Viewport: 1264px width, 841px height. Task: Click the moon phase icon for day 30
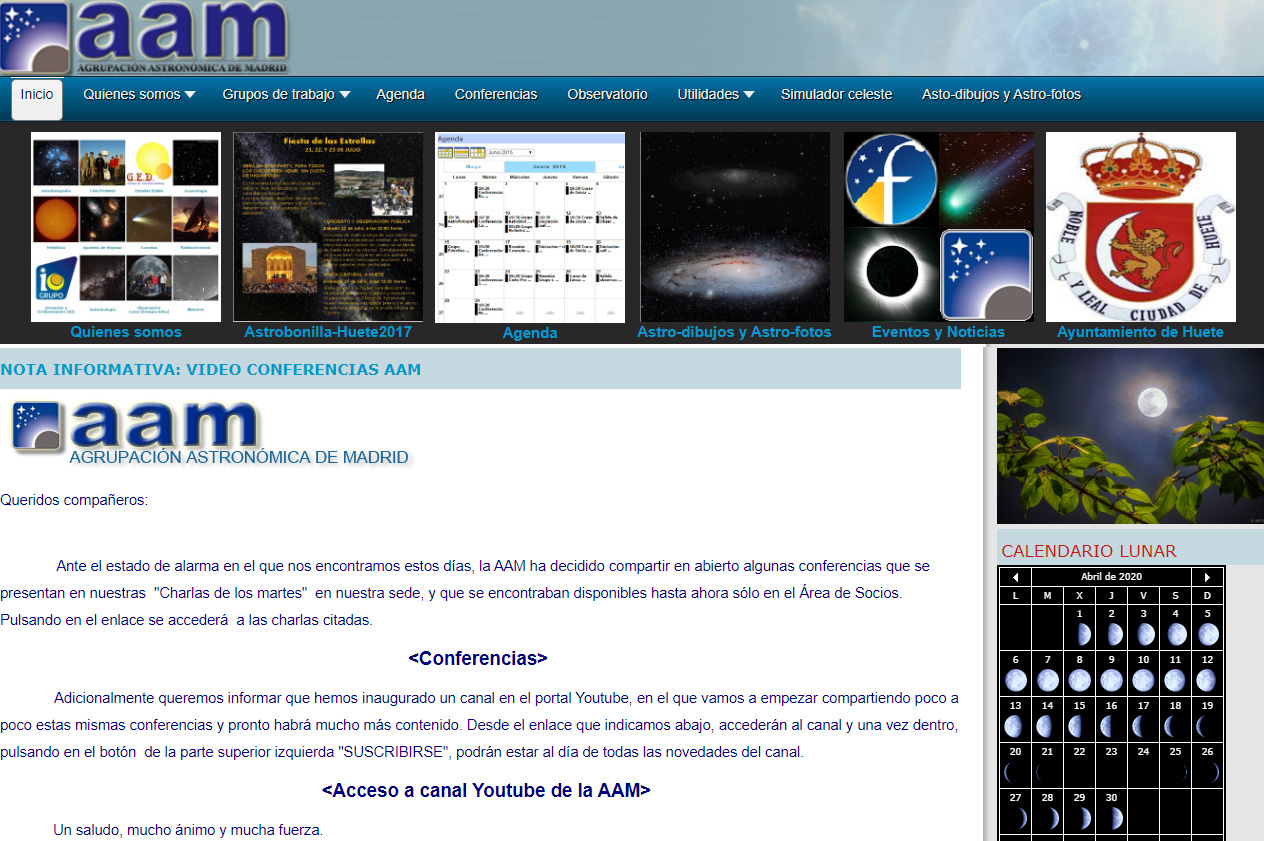[1112, 818]
